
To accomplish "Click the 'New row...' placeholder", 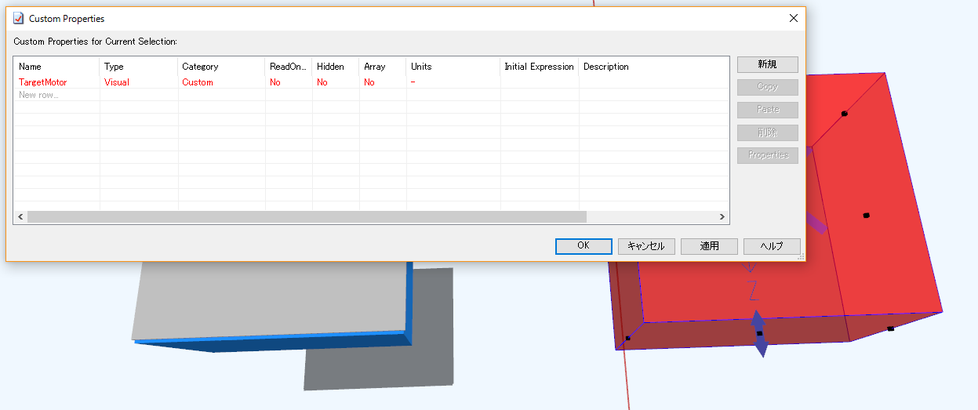I will [39, 95].
